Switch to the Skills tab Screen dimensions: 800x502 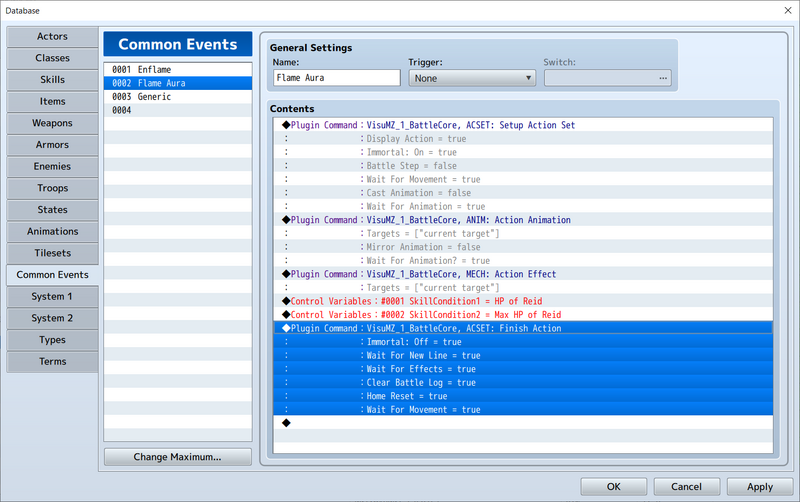point(52,80)
